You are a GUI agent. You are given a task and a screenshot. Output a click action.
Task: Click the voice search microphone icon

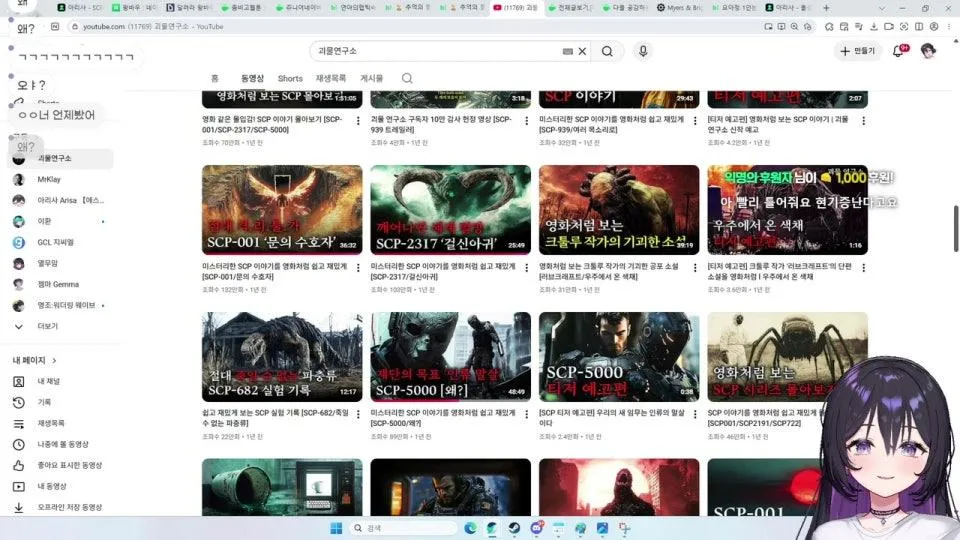tap(643, 51)
